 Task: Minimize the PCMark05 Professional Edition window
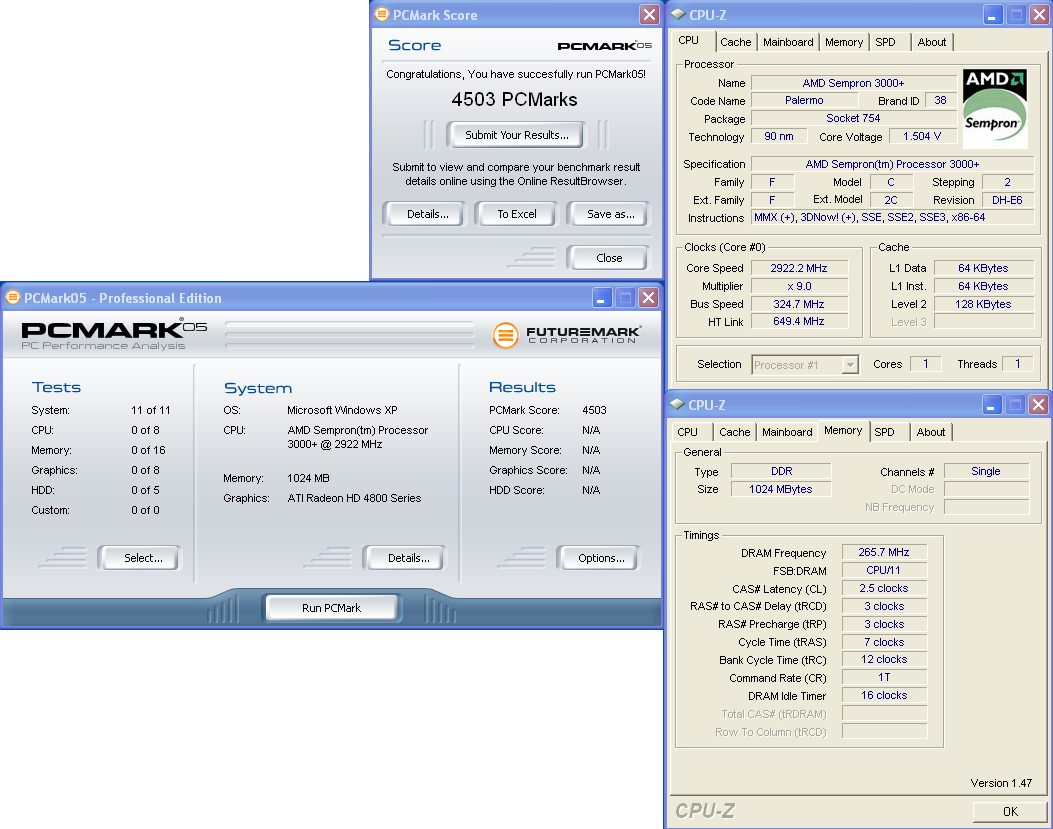coord(602,298)
